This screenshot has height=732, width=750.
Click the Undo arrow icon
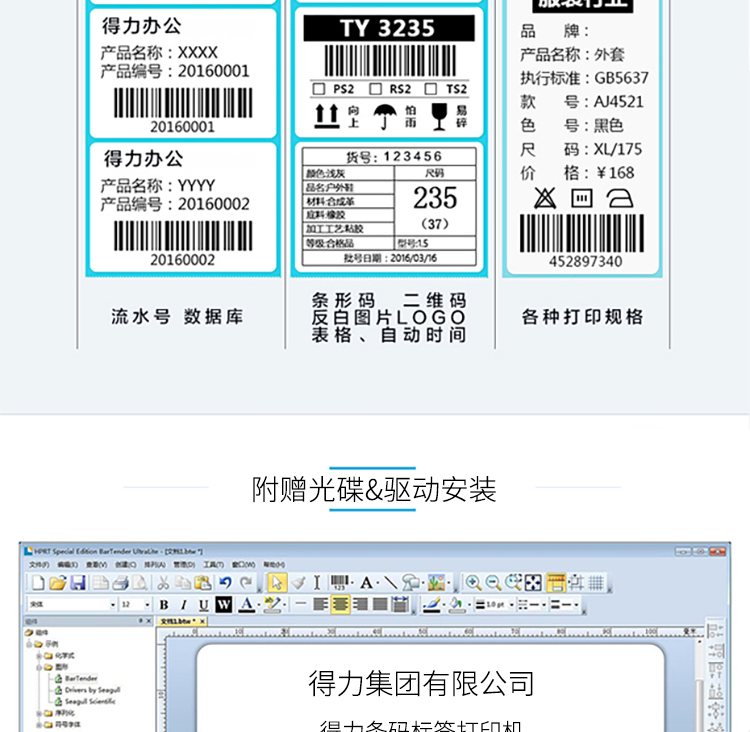point(225,583)
